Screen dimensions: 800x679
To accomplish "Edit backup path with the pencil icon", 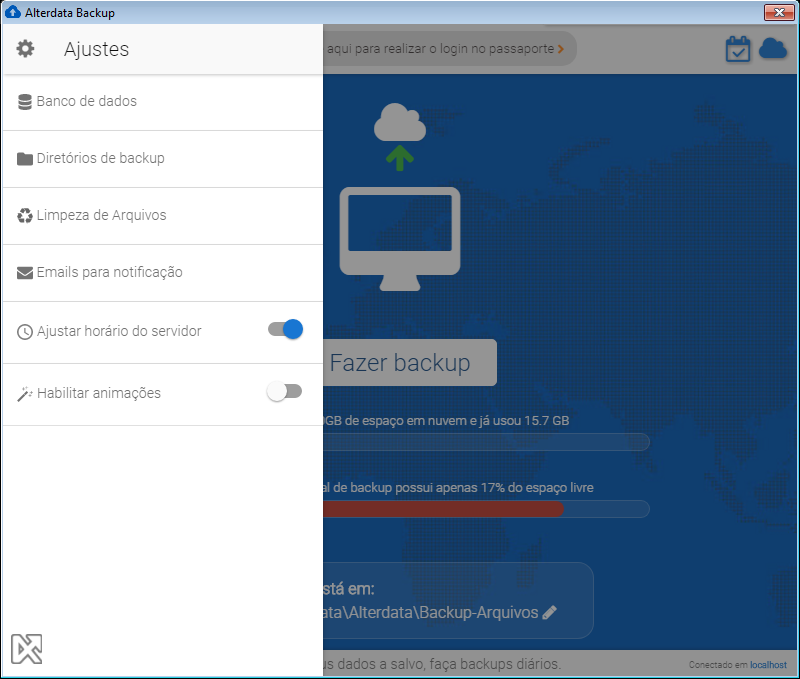I will [549, 613].
